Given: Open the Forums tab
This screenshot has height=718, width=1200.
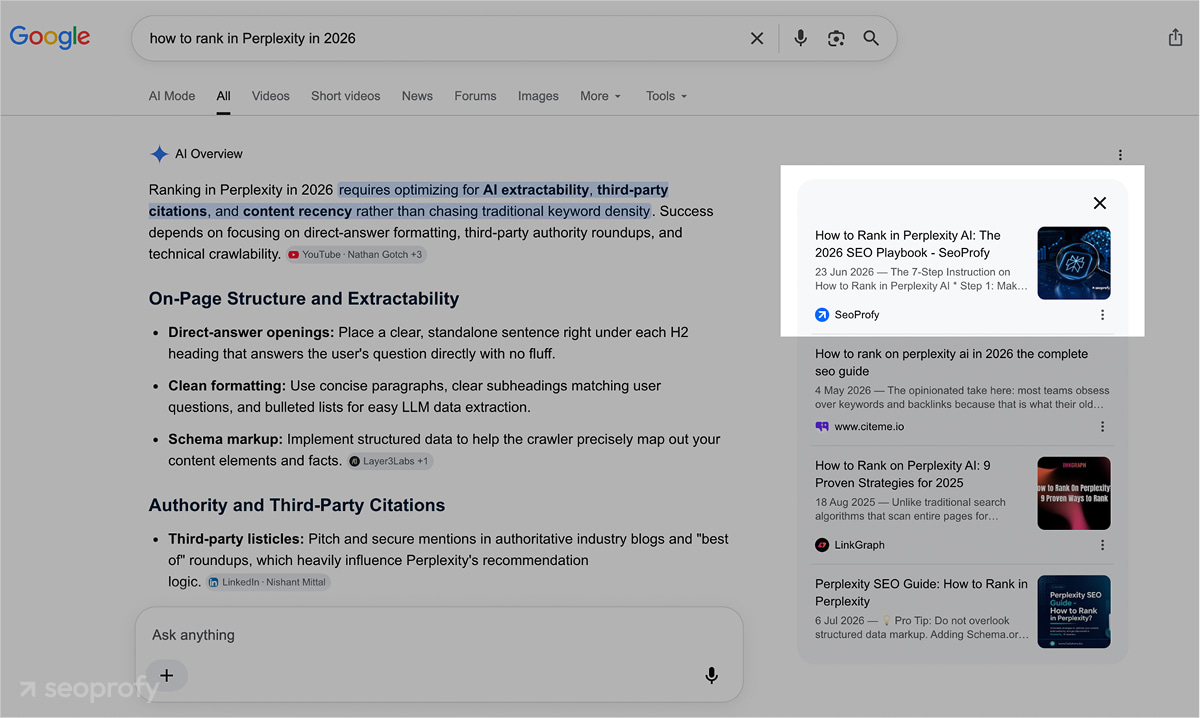Looking at the screenshot, I should tap(475, 96).
